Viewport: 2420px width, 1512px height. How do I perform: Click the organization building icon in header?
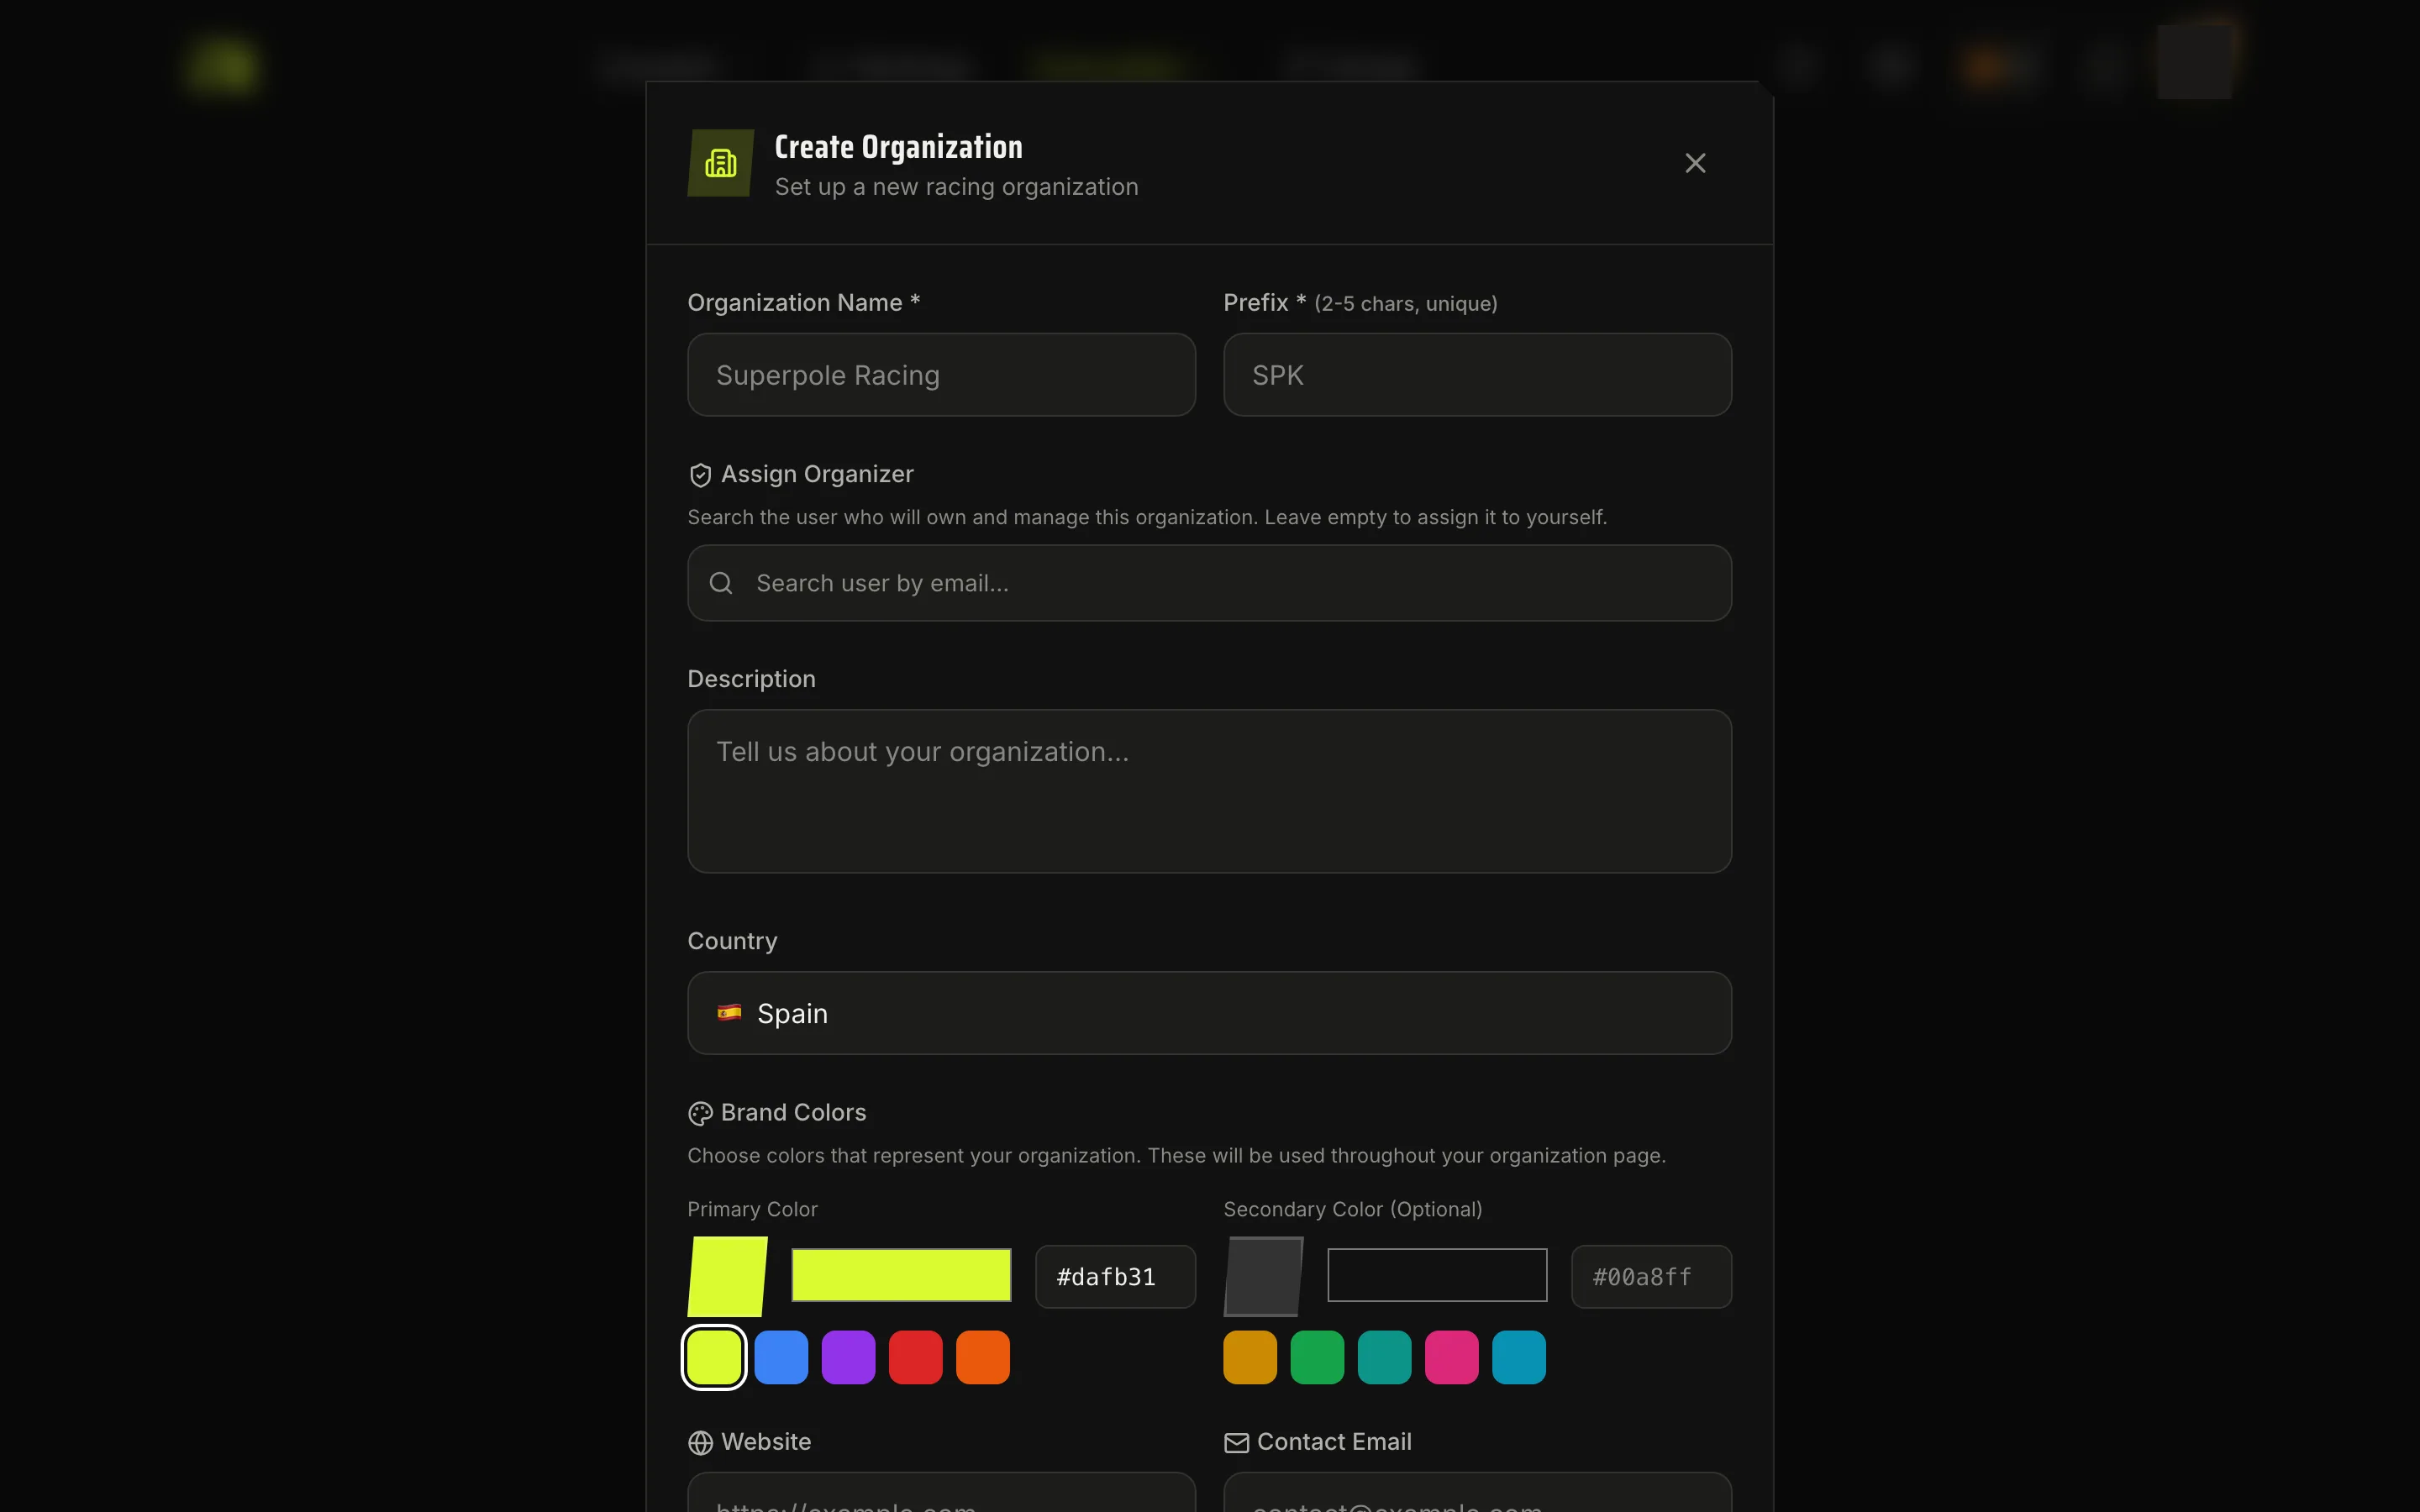click(720, 163)
